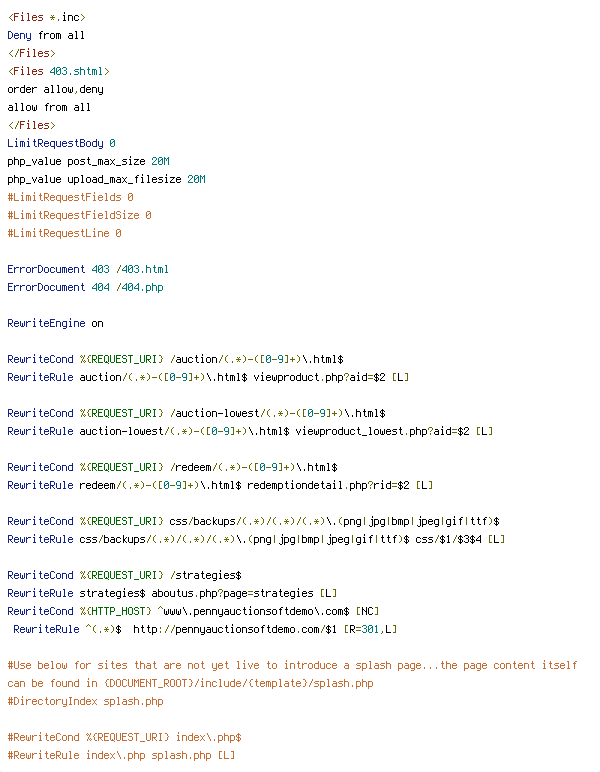Click the '#RewriteCond %{REQUEST_URI} index\.php$' comment
The height and width of the screenshot is (772, 600).
[125, 737]
